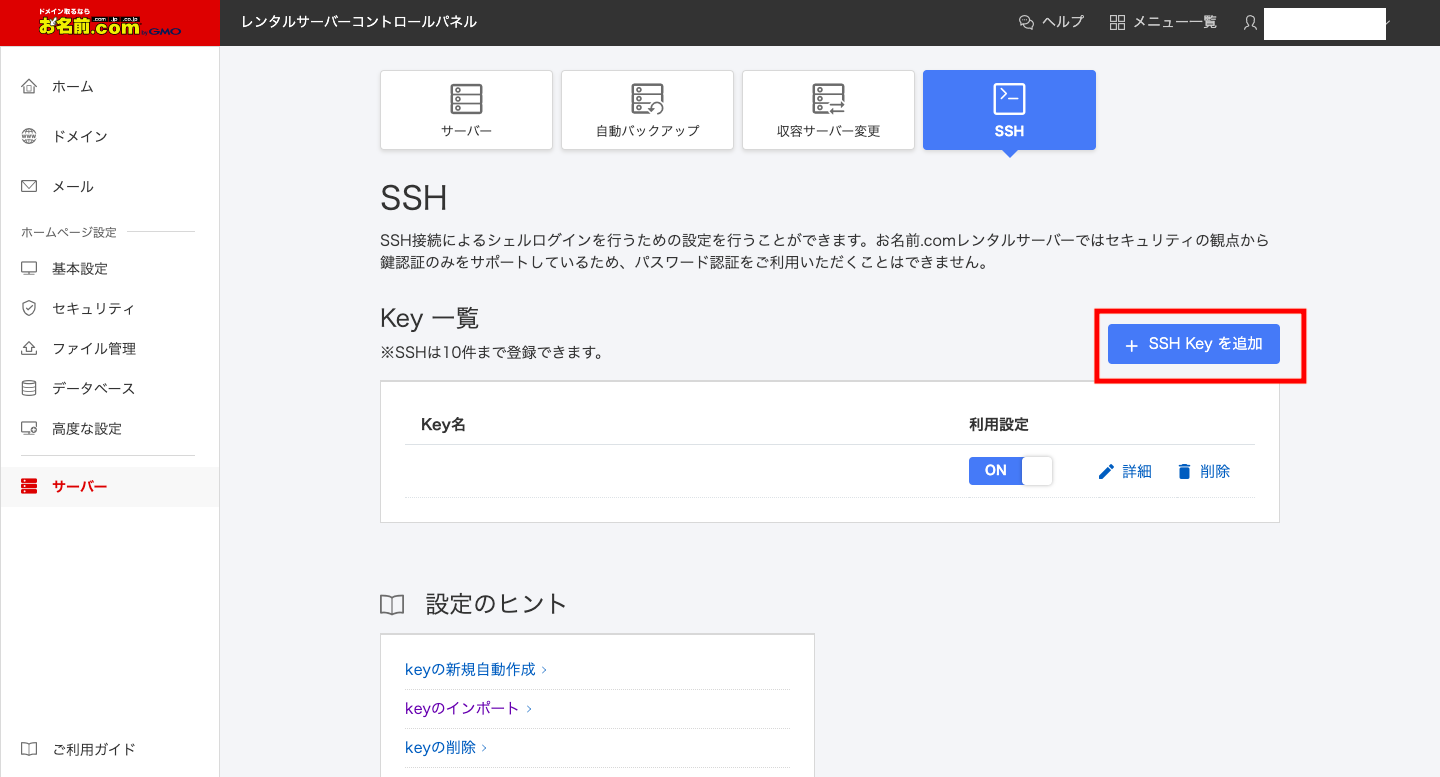The height and width of the screenshot is (777, 1440).
Task: Open ドメイン in the sidebar
Action: click(79, 137)
